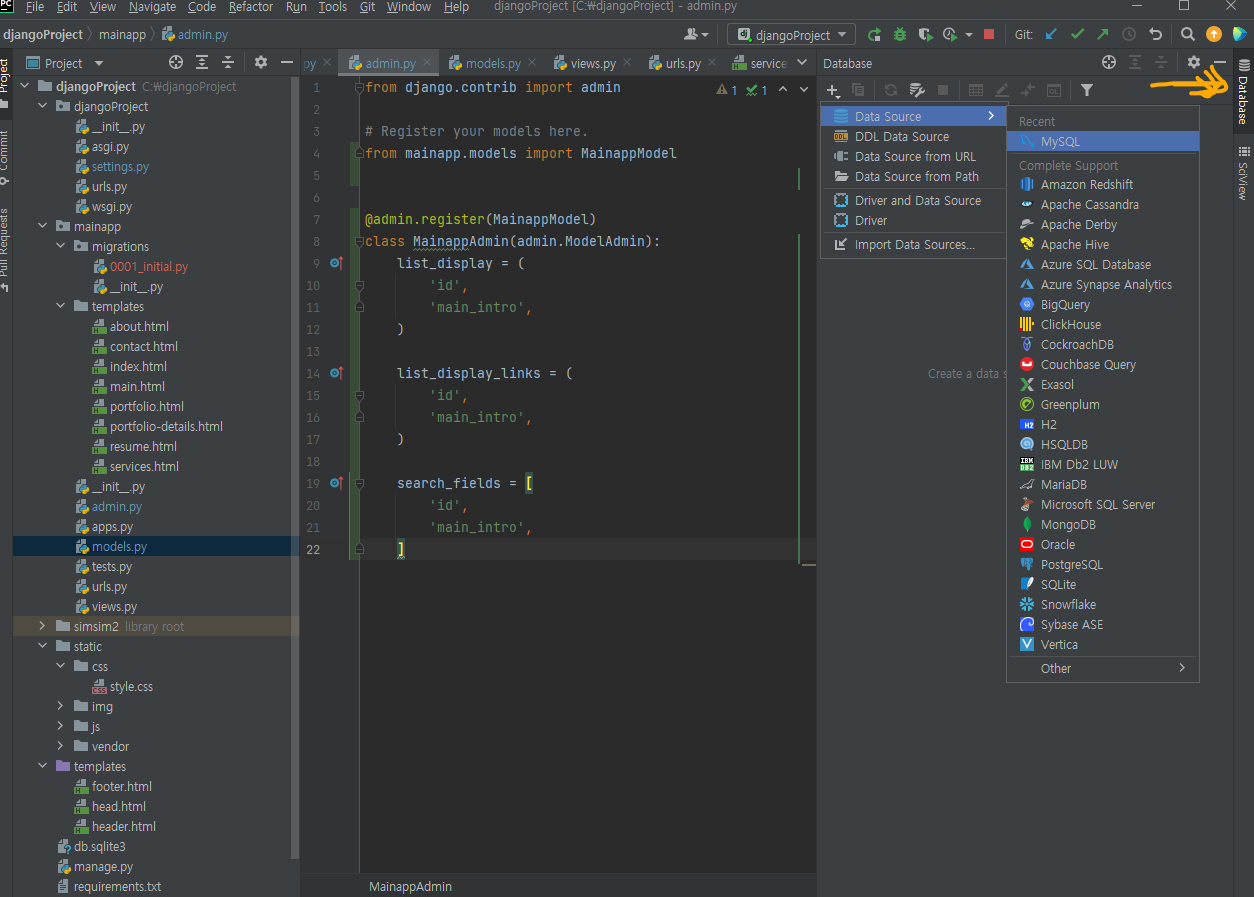This screenshot has height=897, width=1254.
Task: Click the red Stop button in toolbar
Action: tap(989, 35)
